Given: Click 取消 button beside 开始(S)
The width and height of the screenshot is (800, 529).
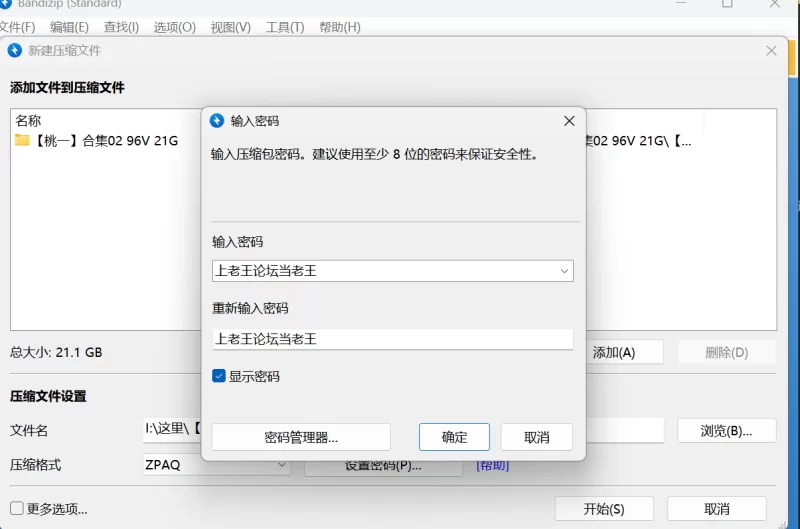Looking at the screenshot, I should pyautogui.click(x=717, y=509).
